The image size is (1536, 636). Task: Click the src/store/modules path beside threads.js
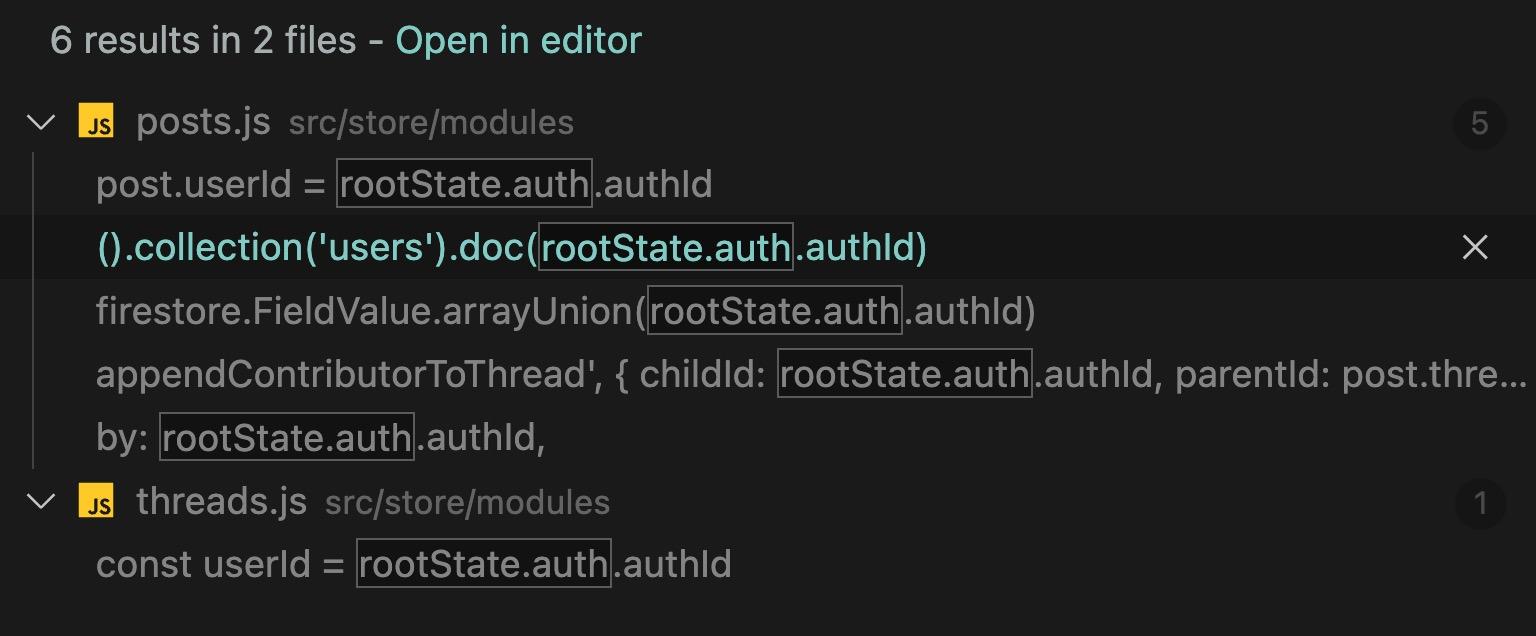tap(467, 502)
